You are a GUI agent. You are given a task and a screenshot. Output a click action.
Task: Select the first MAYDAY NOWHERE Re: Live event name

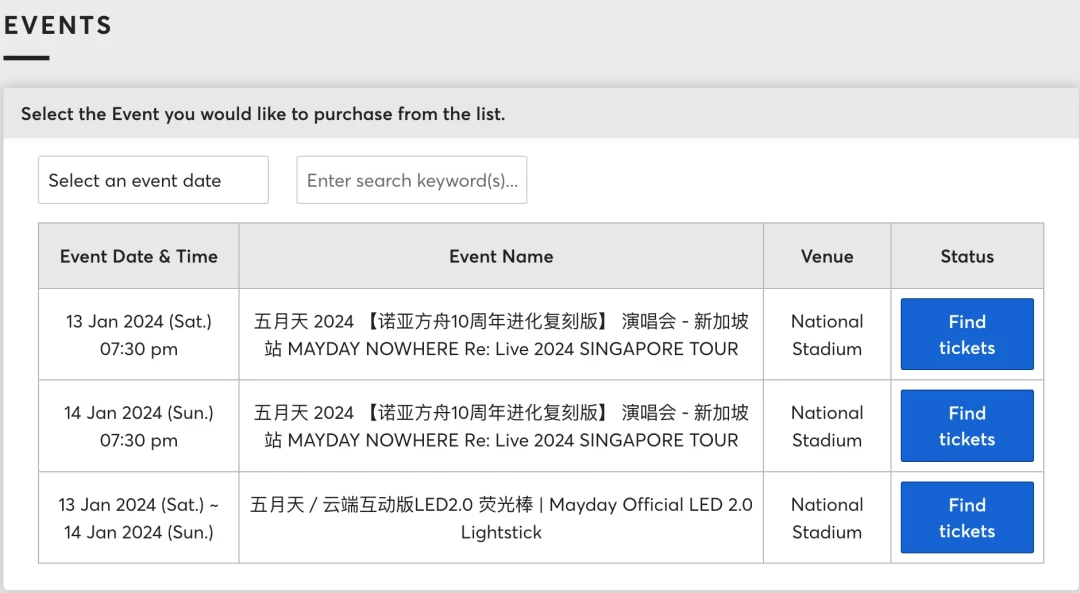point(501,335)
